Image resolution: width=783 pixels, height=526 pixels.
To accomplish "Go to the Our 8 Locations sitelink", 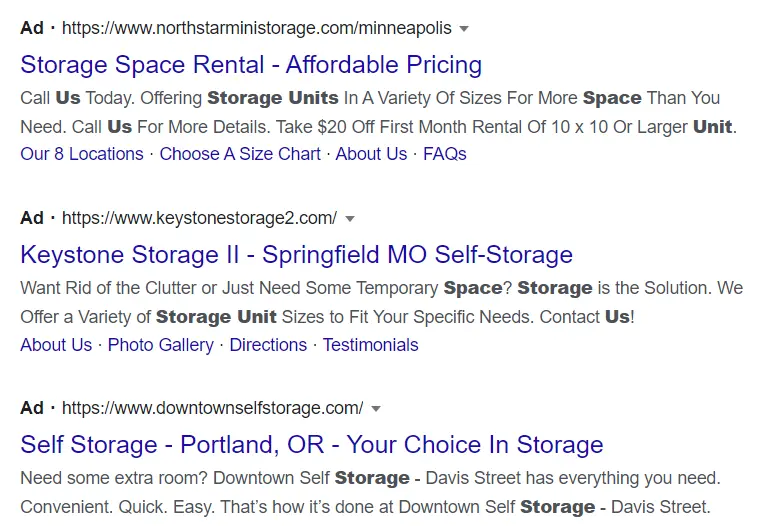I will (x=82, y=154).
